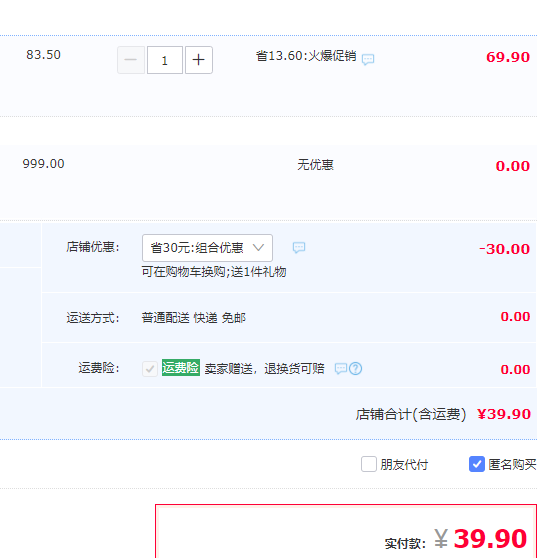Click the 店铺合计(含运费) subtotal ¥39.90
The height and width of the screenshot is (558, 558).
pos(504,414)
